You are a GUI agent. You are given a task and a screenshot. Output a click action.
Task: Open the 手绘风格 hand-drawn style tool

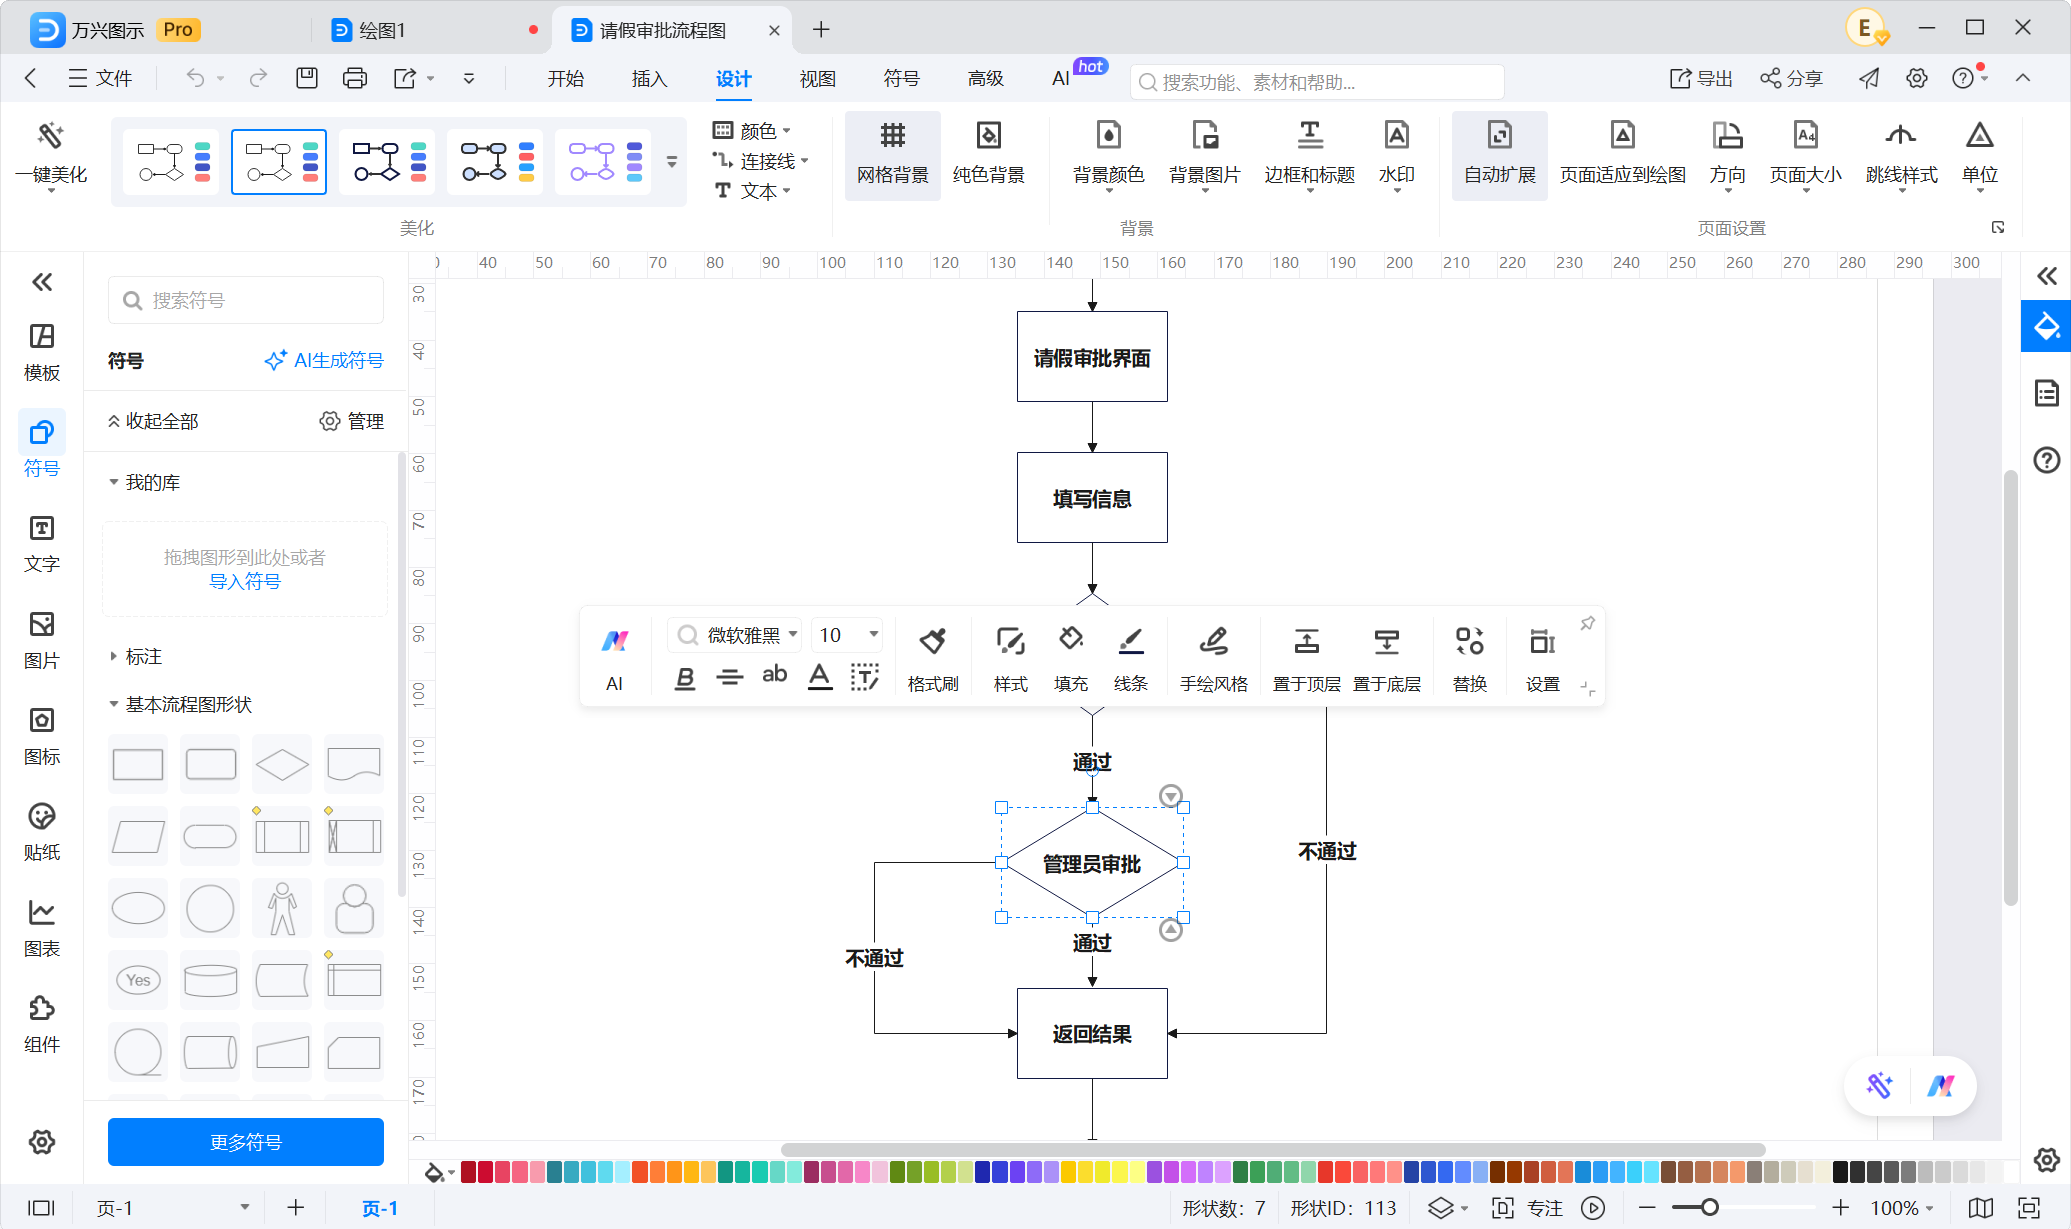[1213, 658]
